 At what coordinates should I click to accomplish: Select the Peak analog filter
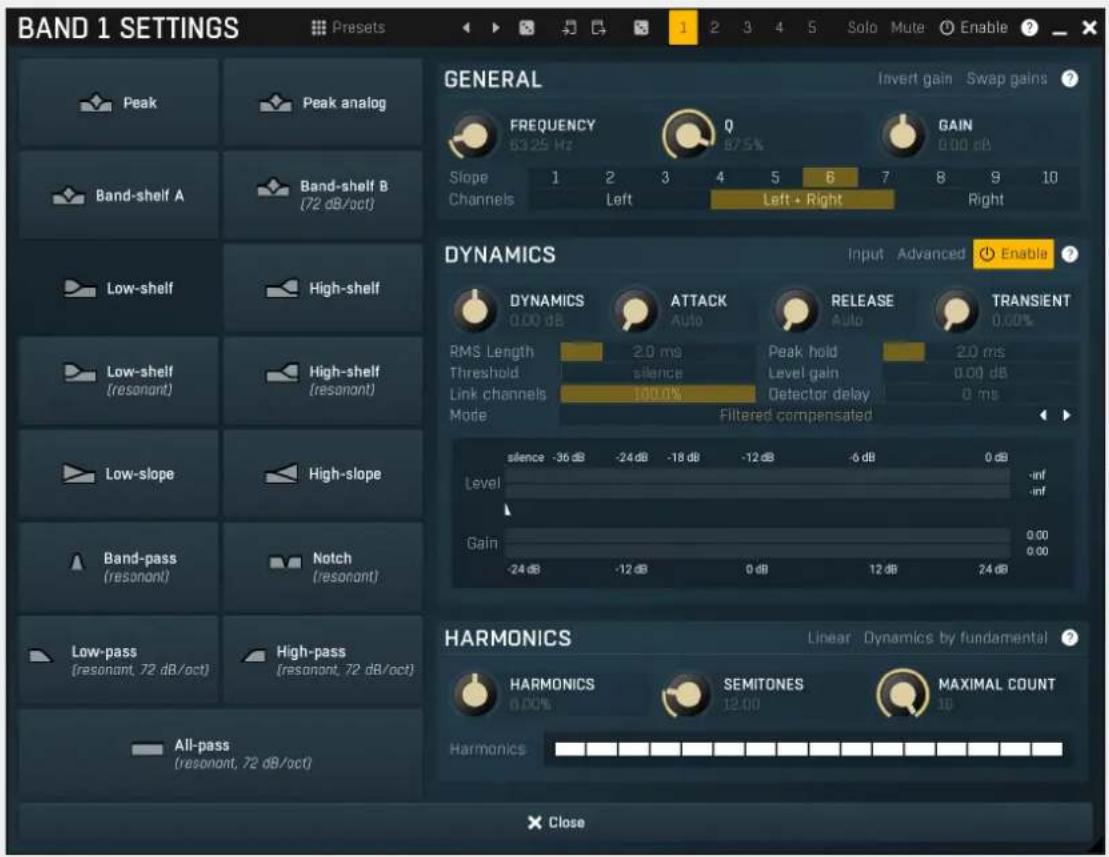tap(323, 103)
